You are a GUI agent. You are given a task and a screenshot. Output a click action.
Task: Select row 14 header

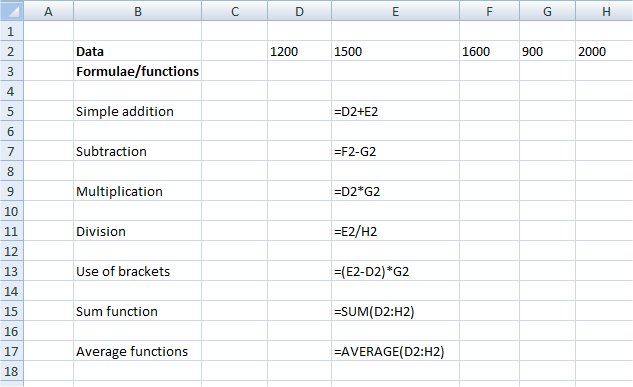[12, 291]
